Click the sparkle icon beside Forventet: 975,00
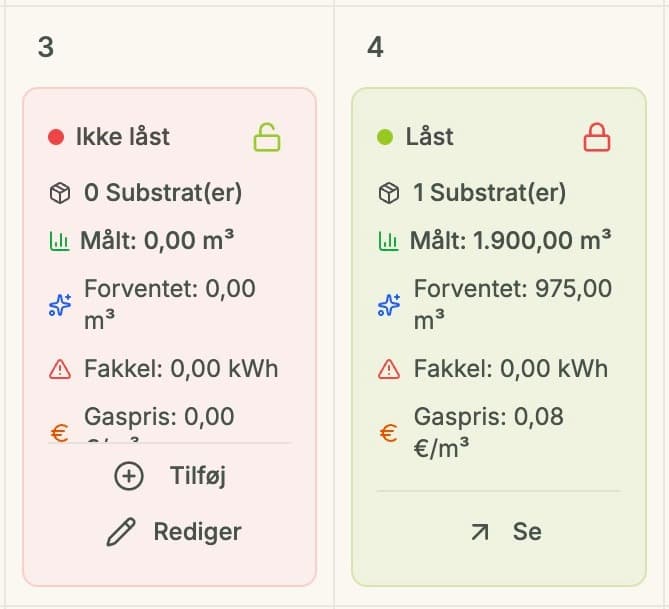Viewport: 669px width, 609px height. click(389, 305)
